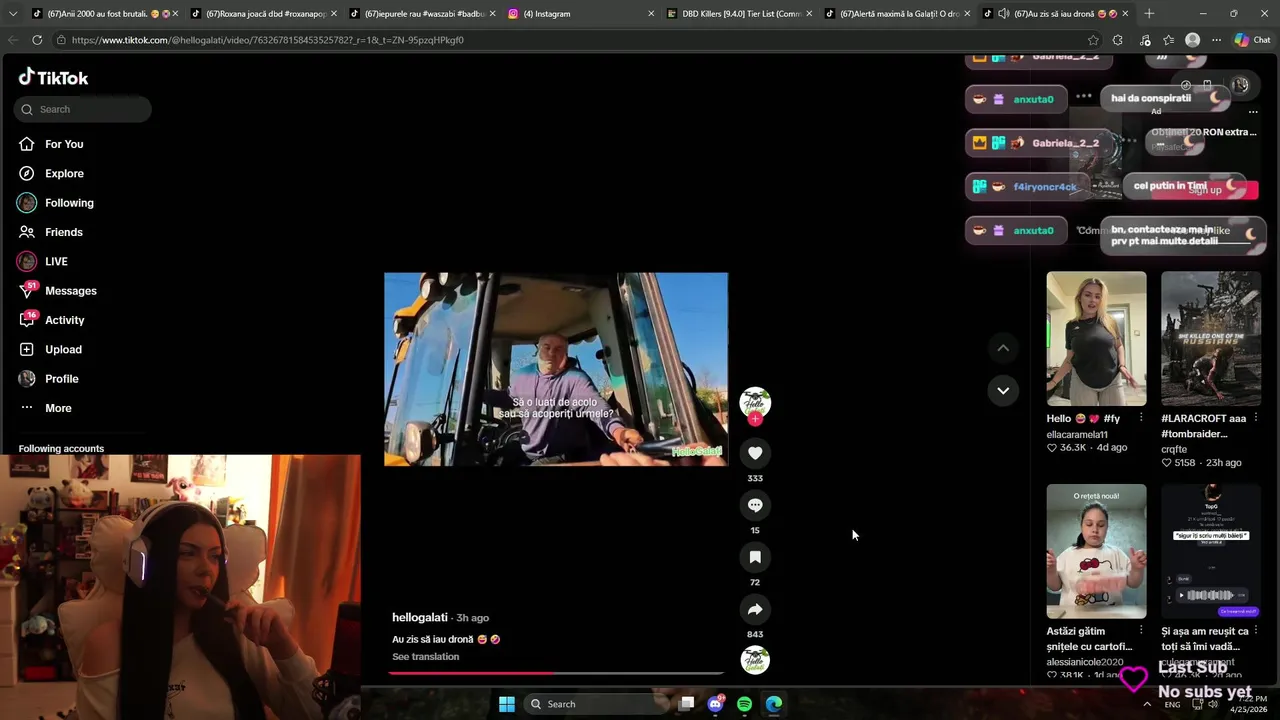Viewport: 1280px width, 720px height.
Task: Open ellacaramela11 video thumbnail
Action: tap(1096, 338)
